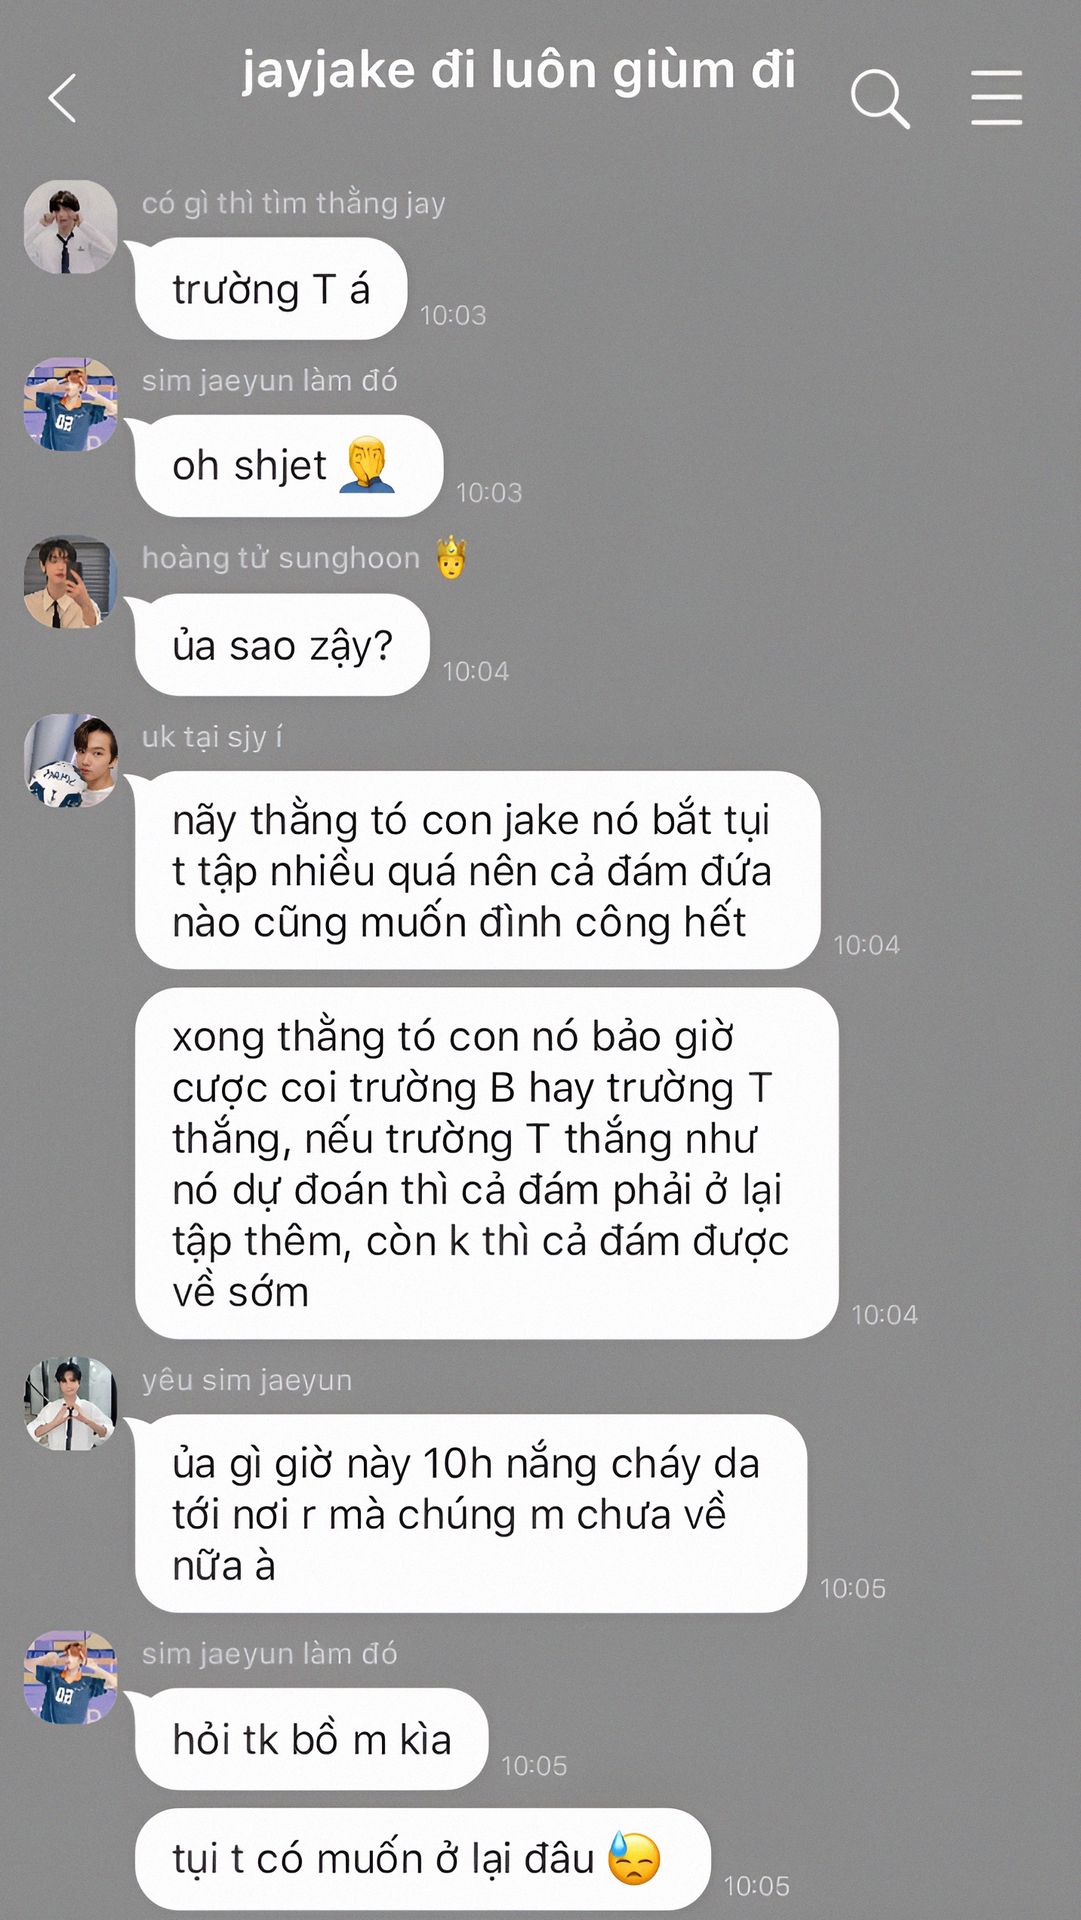Tap the 'oh shjet' message bubble
The image size is (1081, 1920).
289,466
